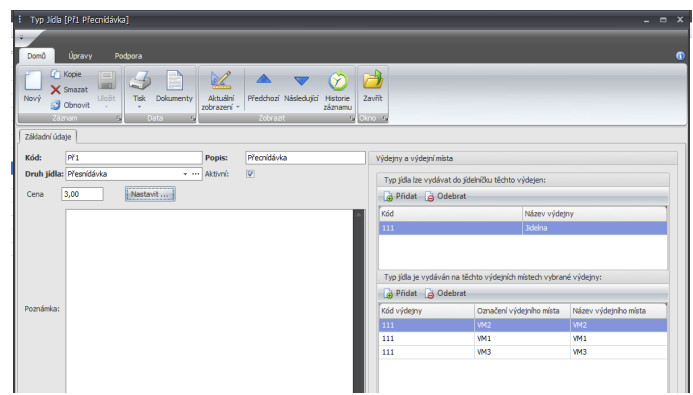The height and width of the screenshot is (395, 693).
Task: Click the Výdejny a výdejní místa panel header
Action: pos(523,158)
